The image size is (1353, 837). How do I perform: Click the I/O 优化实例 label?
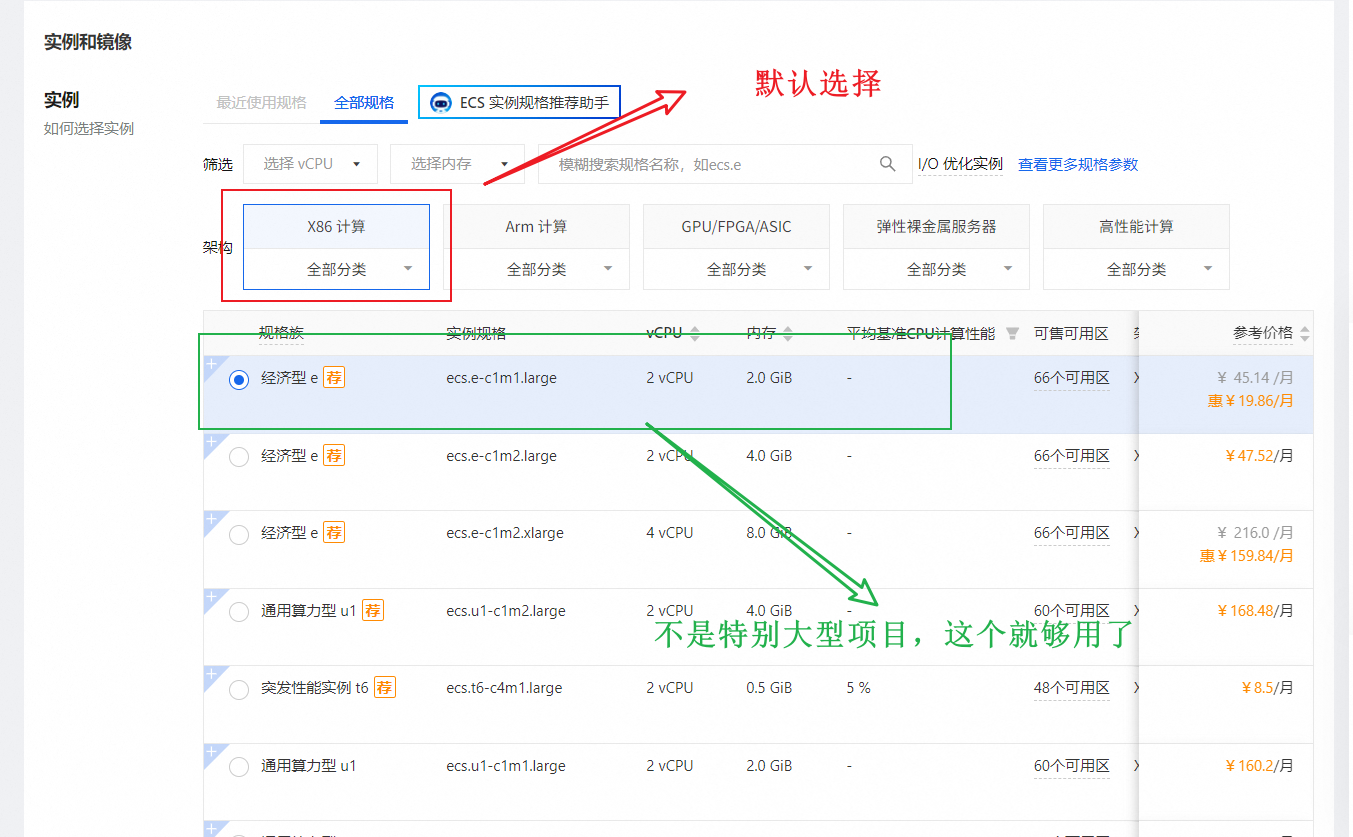tap(960, 164)
